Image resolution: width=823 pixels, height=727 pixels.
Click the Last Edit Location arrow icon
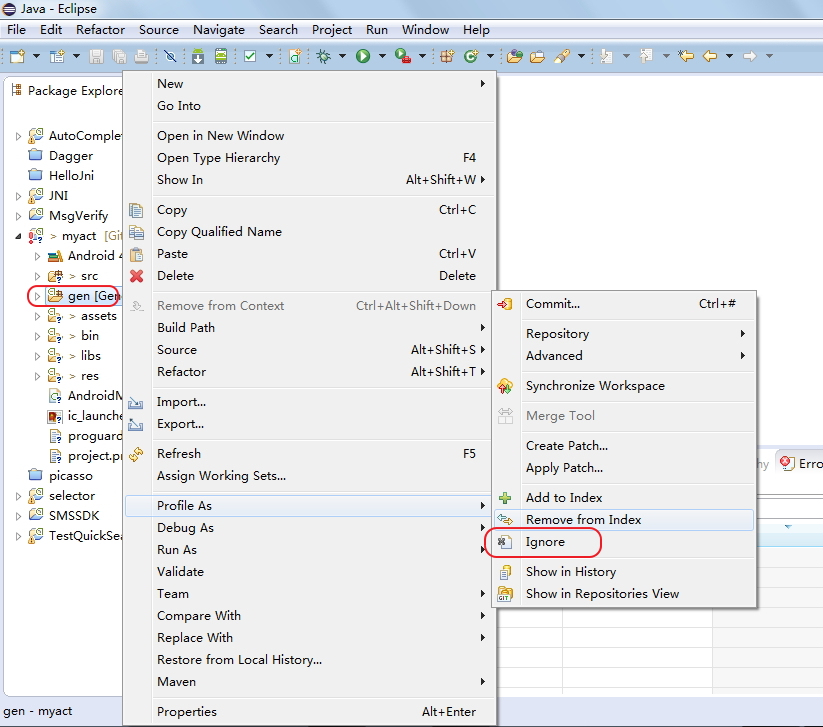(685, 56)
